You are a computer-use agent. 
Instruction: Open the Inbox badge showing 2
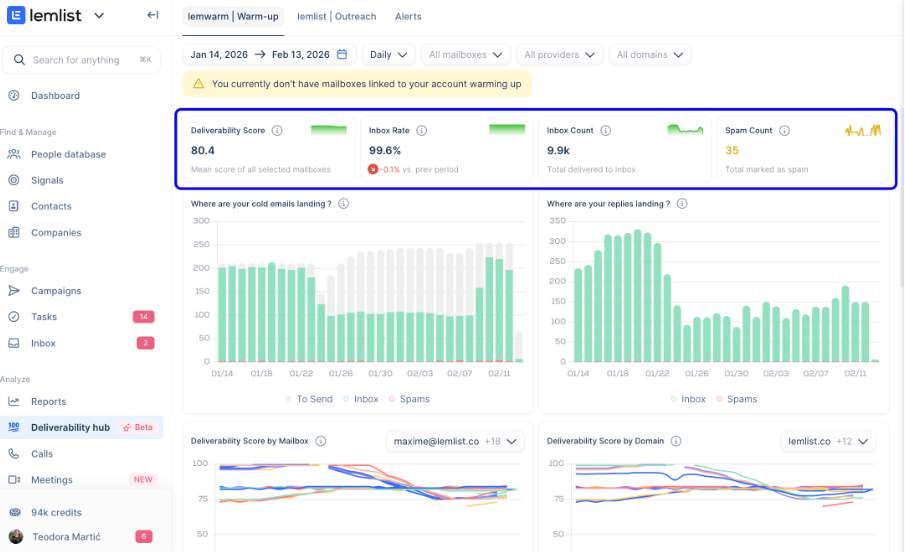(145, 343)
